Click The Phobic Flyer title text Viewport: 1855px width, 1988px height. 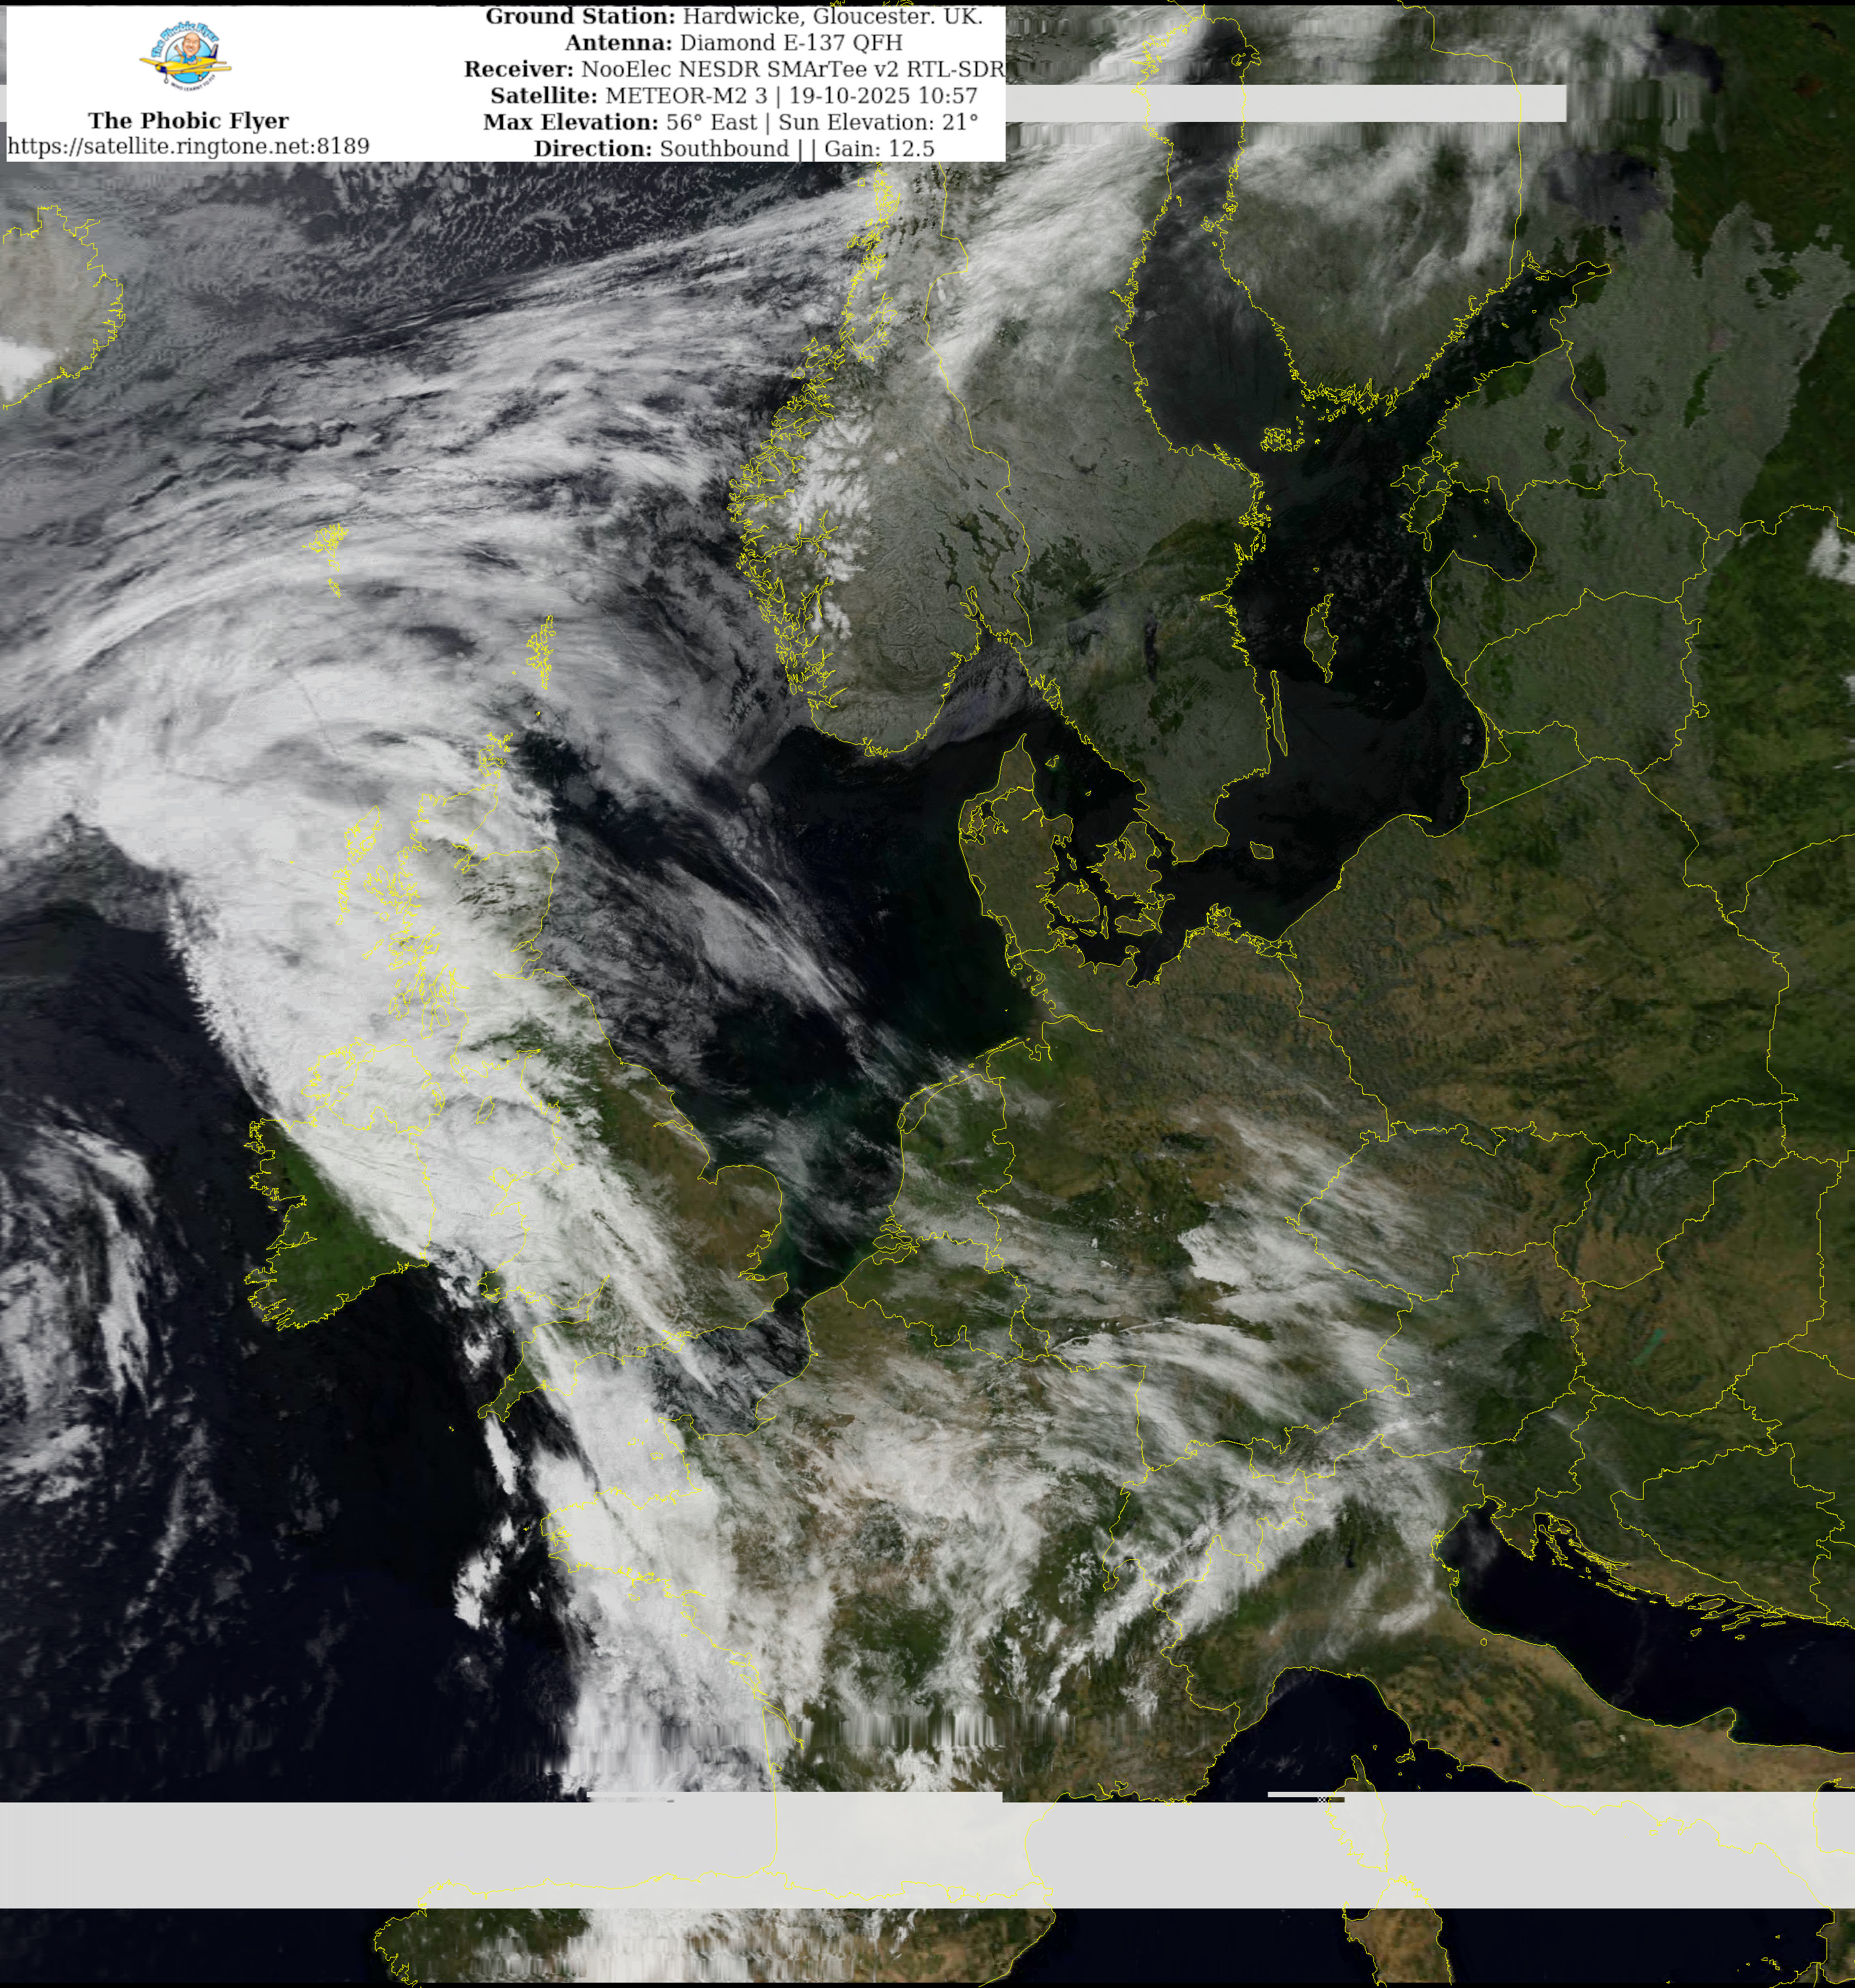188,121
